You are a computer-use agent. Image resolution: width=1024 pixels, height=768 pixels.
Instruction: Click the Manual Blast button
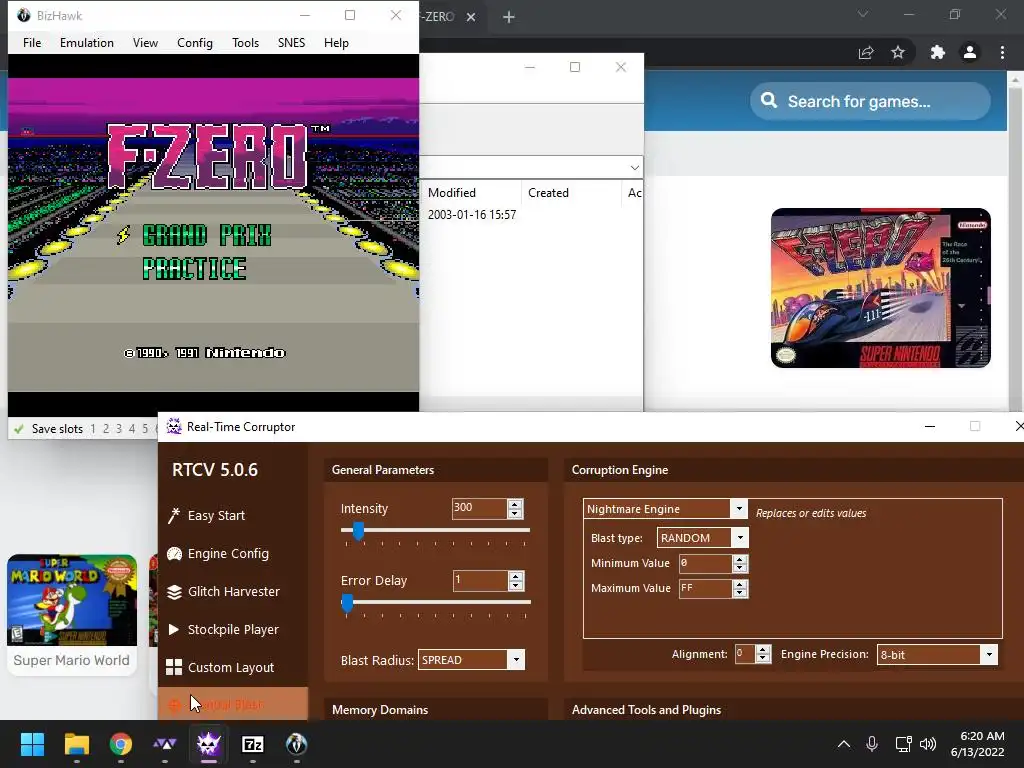click(x=232, y=704)
